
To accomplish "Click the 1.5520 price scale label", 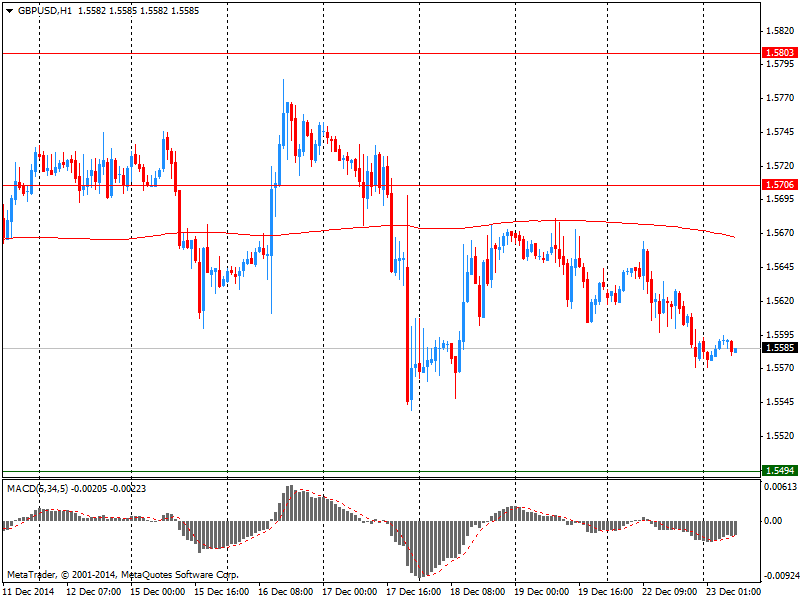I will [780, 436].
